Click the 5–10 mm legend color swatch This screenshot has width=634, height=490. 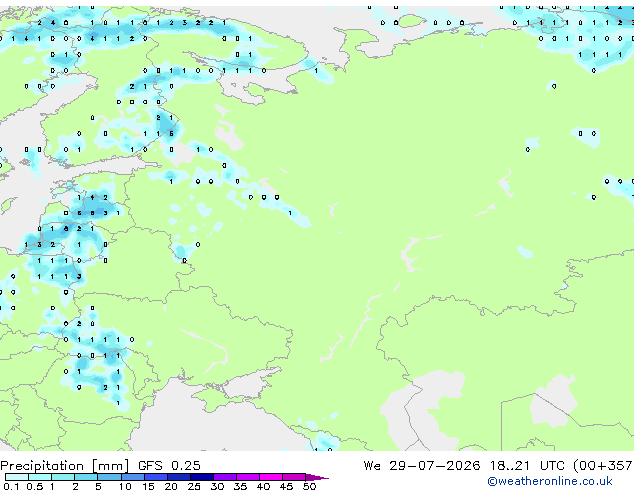110,477
